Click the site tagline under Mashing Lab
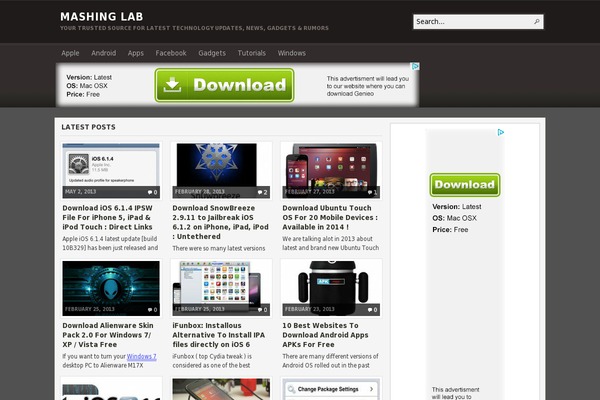 [194, 28]
